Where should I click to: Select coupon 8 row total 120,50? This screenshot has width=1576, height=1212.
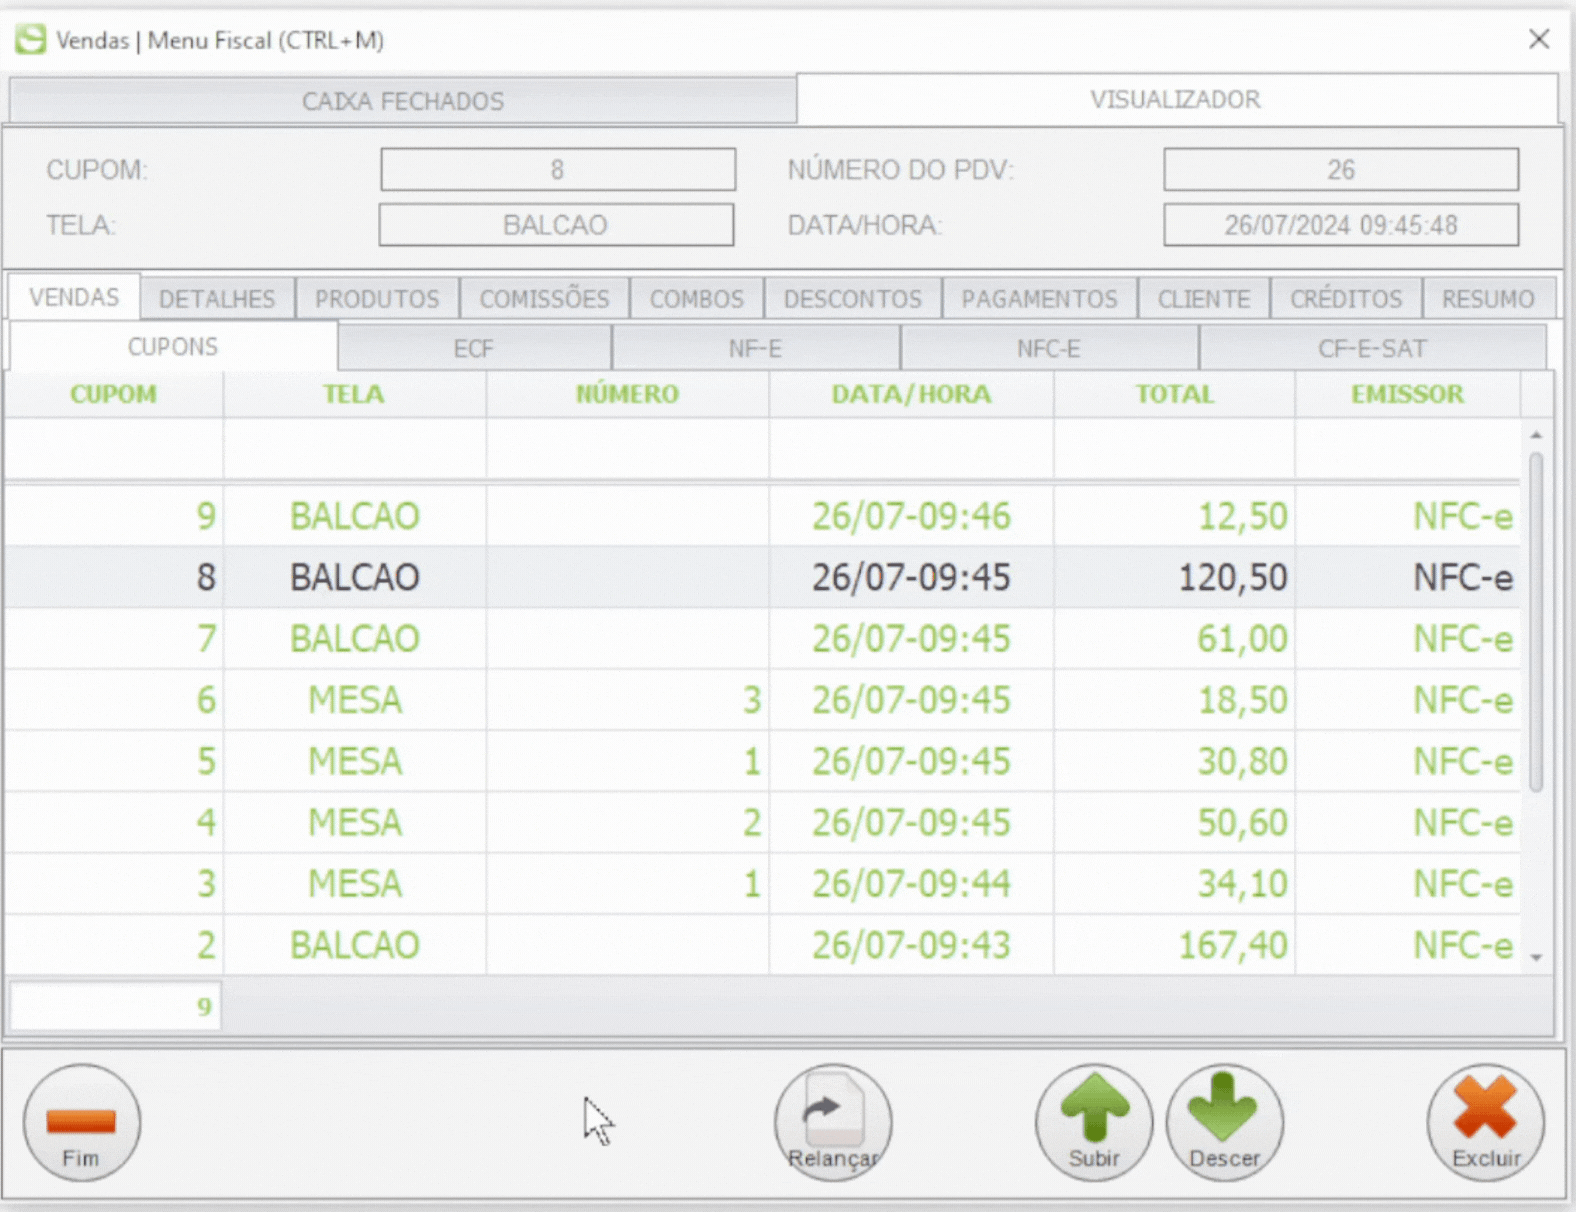(762, 577)
